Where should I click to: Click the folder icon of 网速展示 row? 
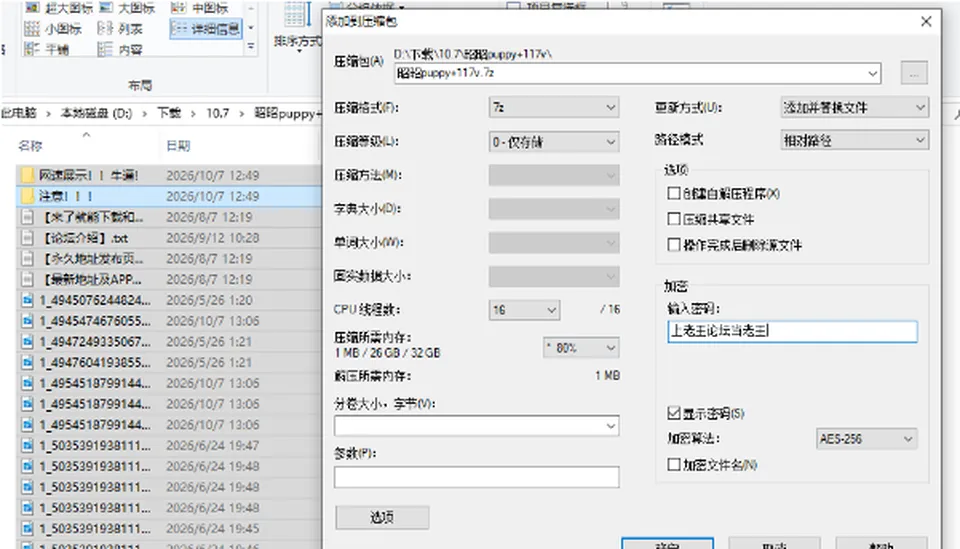coord(27,175)
